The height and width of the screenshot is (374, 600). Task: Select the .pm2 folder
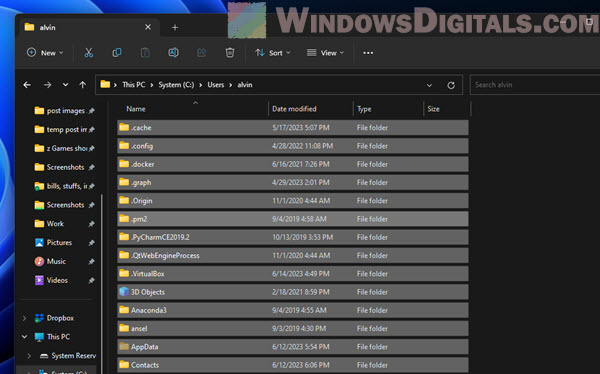coord(293,219)
